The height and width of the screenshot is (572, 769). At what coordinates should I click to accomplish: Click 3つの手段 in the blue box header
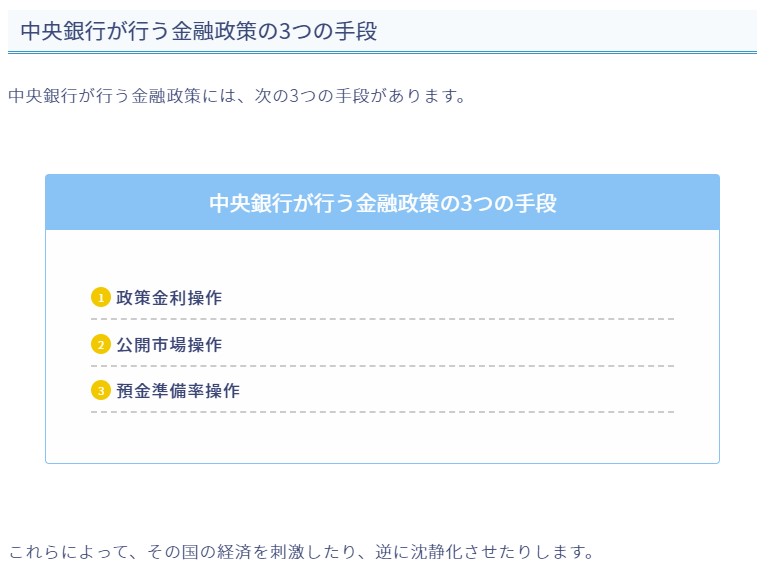point(508,203)
